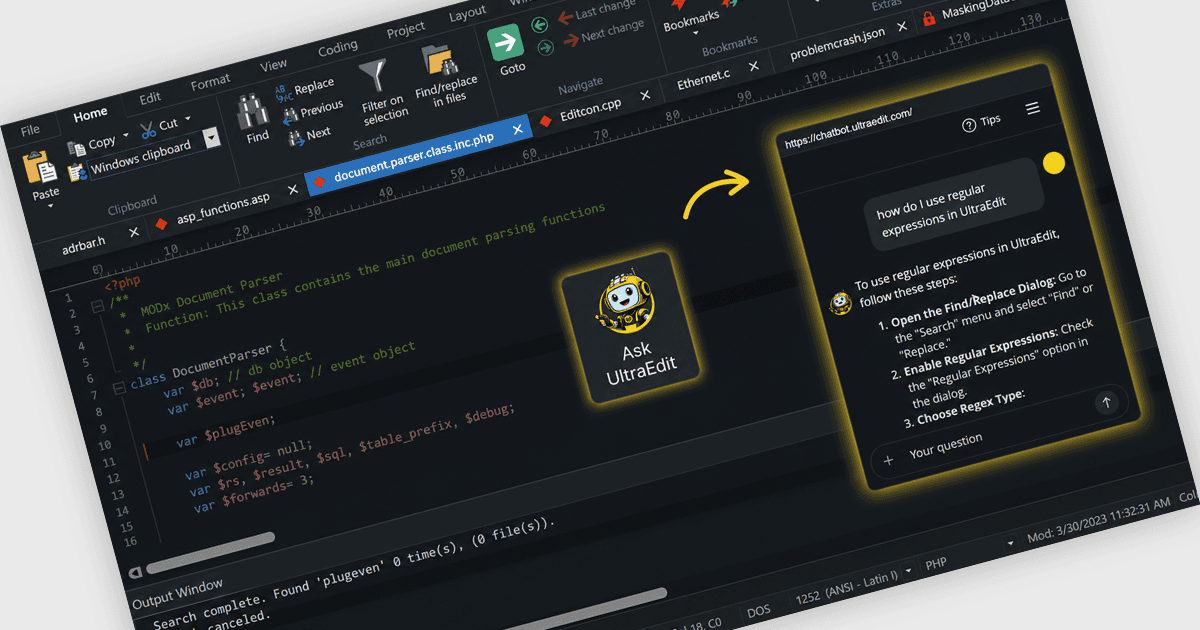This screenshot has width=1200, height=630.
Task: Click the Last change arrow icon
Action: point(565,17)
